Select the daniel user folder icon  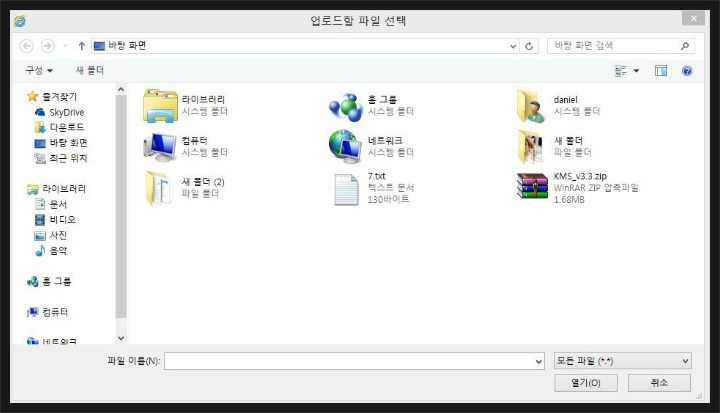tap(531, 107)
